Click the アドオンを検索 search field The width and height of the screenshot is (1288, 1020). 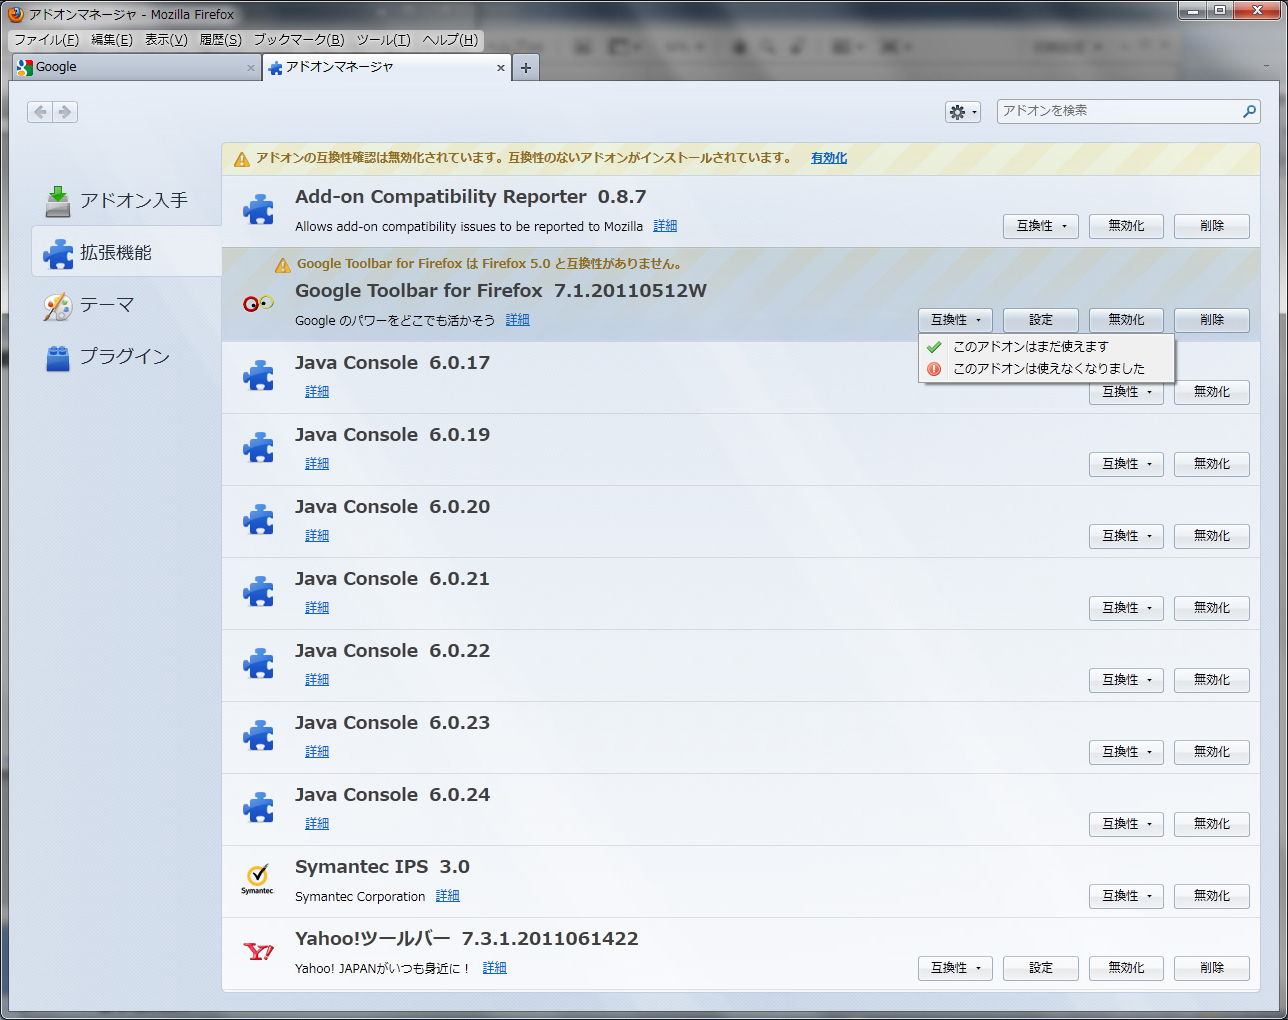point(1118,111)
